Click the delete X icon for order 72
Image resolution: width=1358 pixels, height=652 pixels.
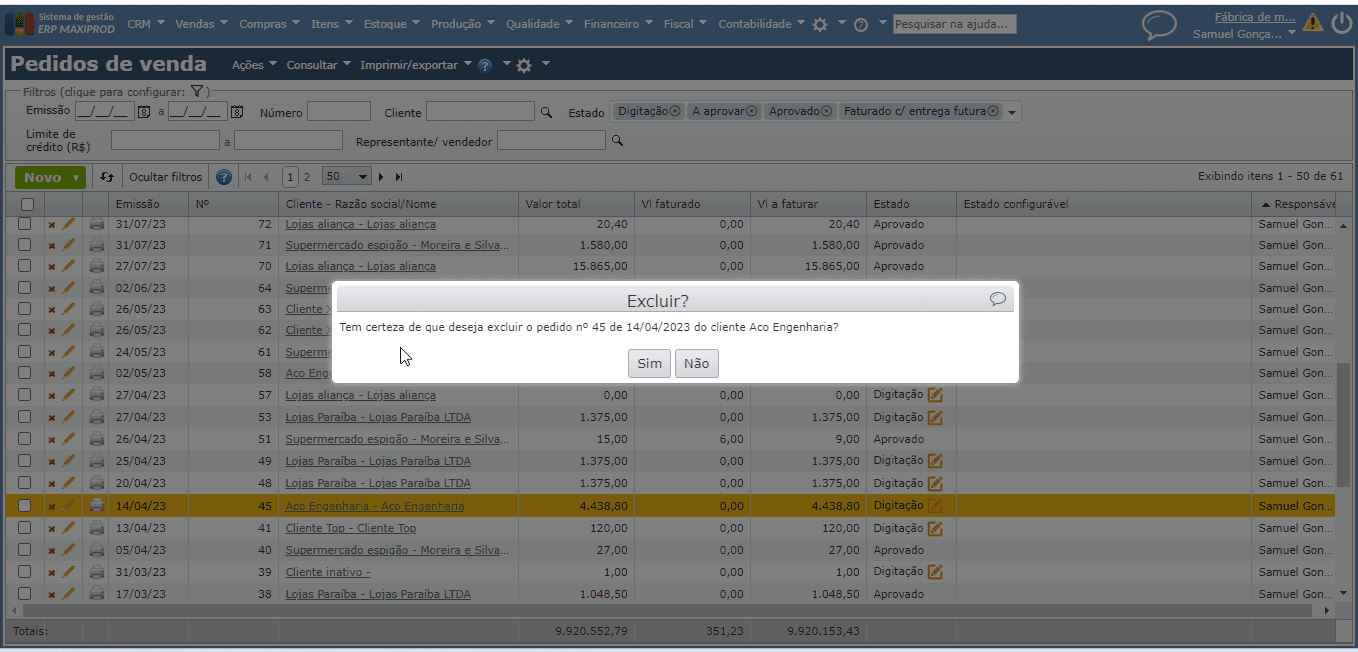click(x=52, y=225)
